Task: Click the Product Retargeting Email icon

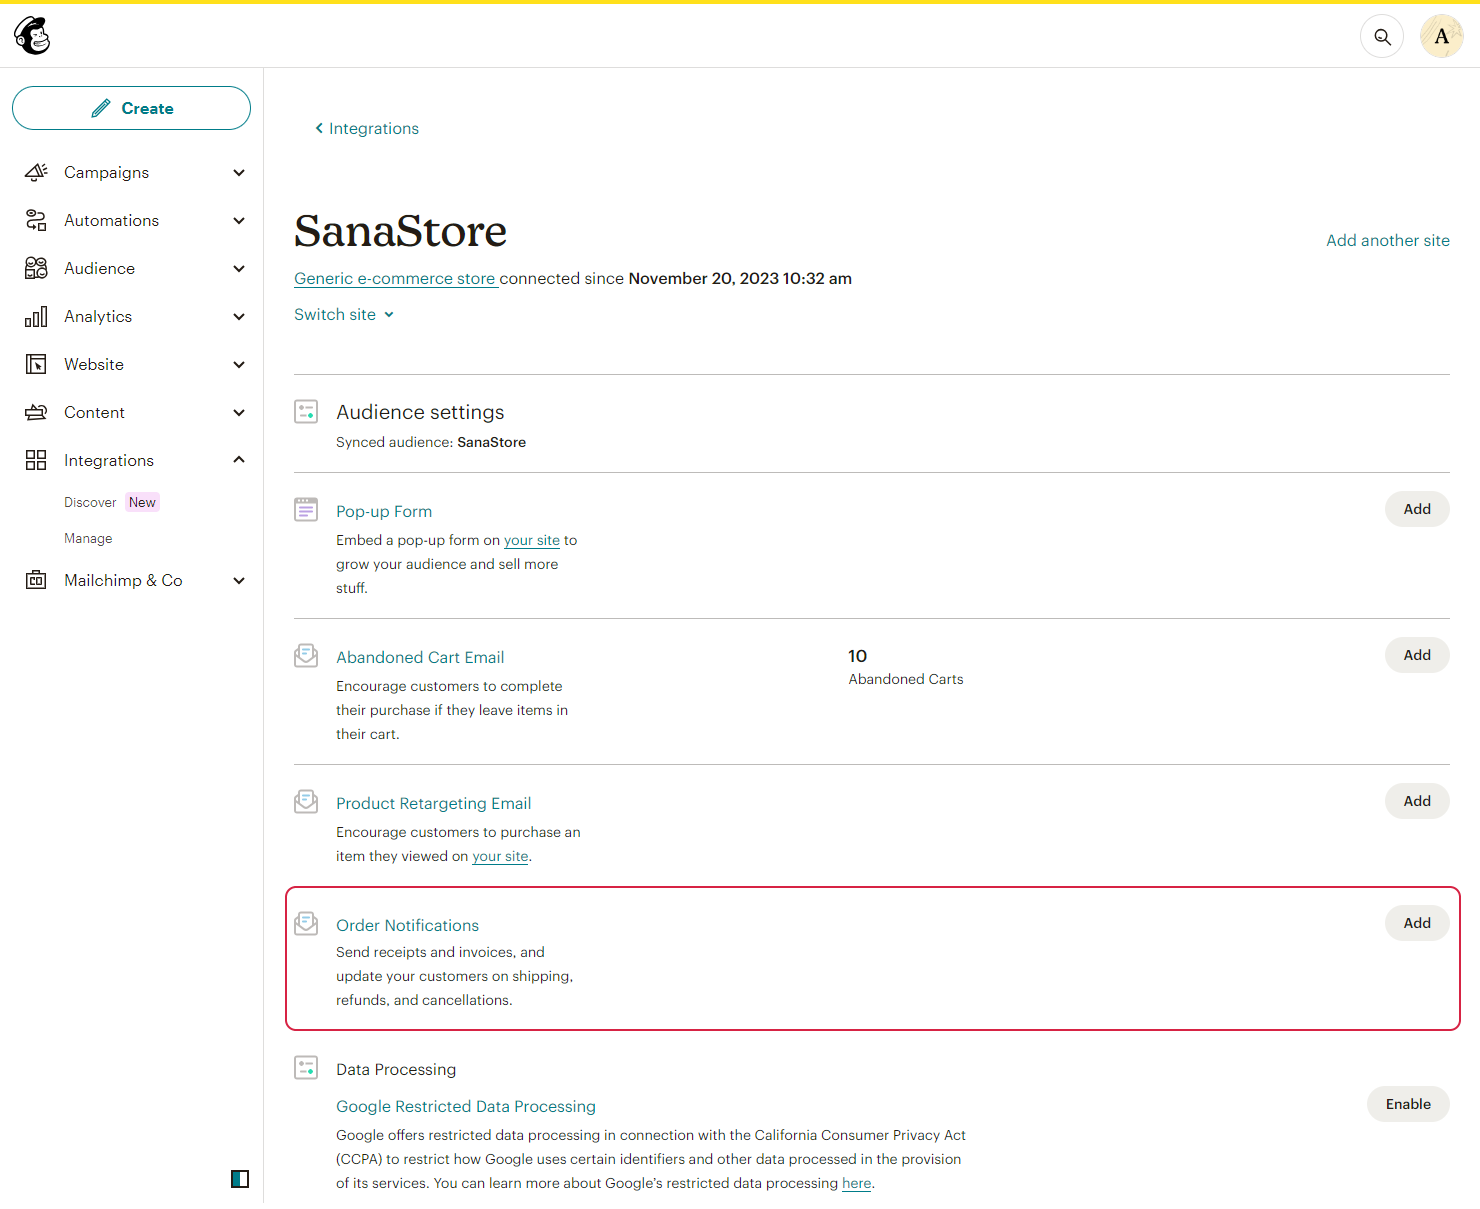Action: pyautogui.click(x=306, y=801)
